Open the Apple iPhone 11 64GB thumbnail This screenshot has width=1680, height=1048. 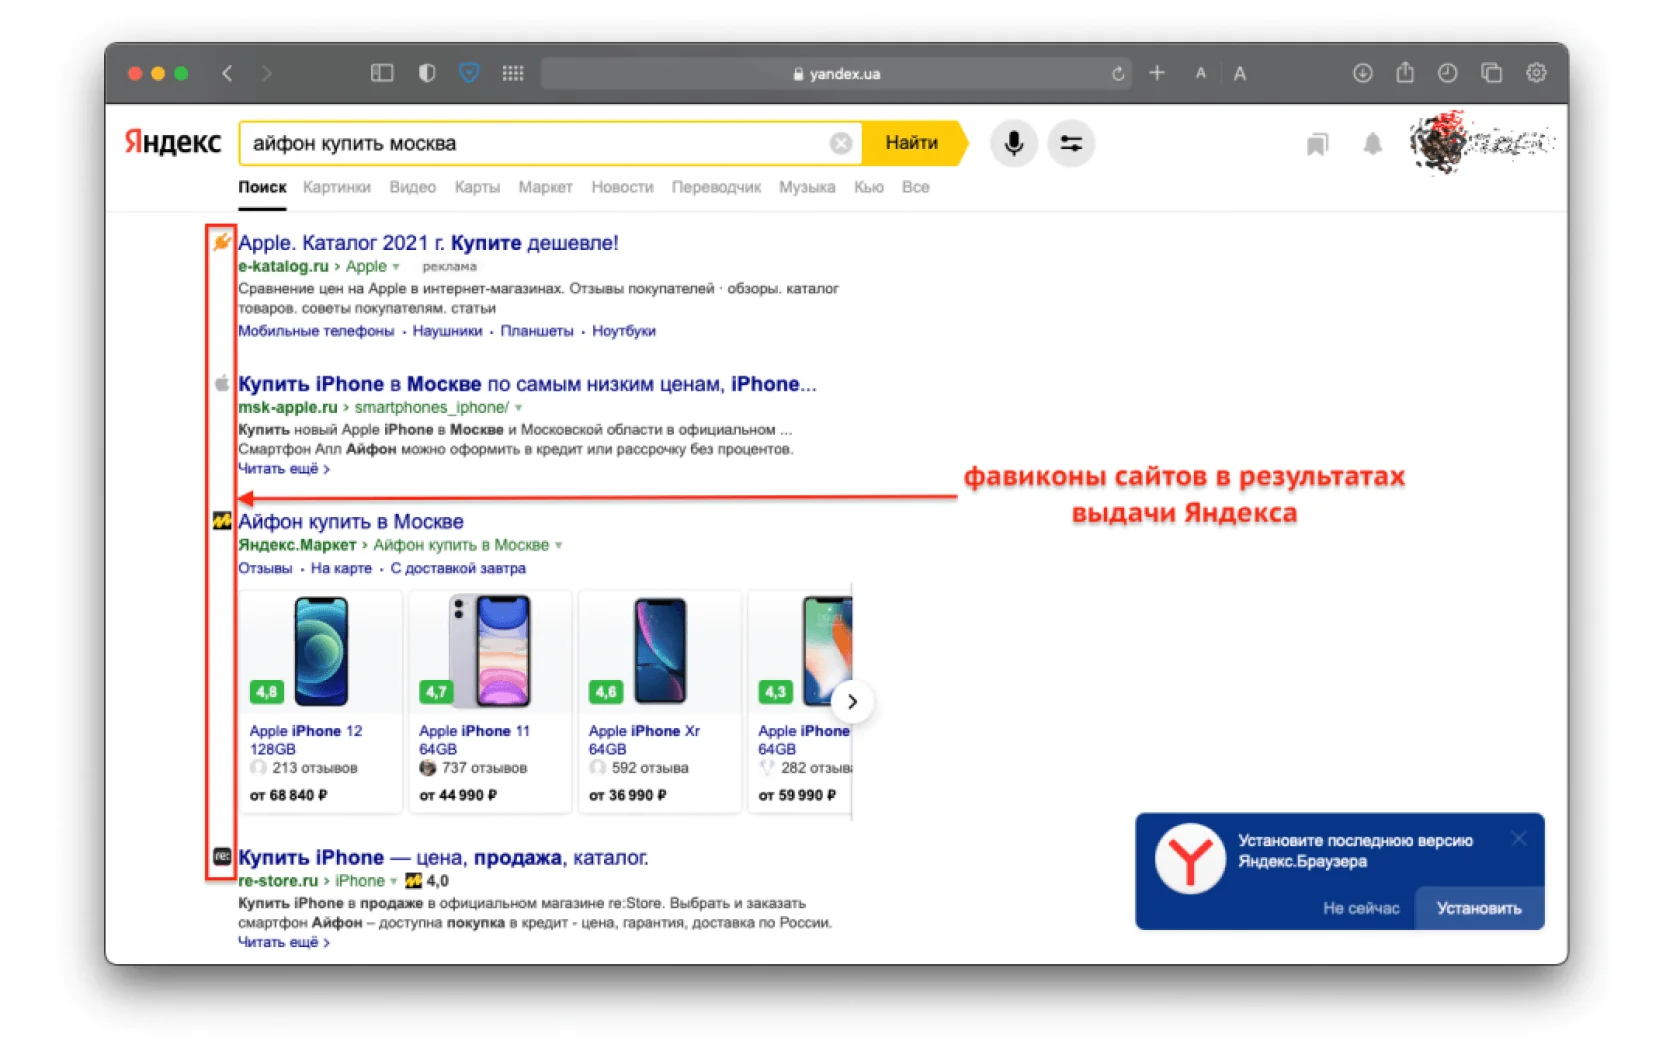pos(490,651)
